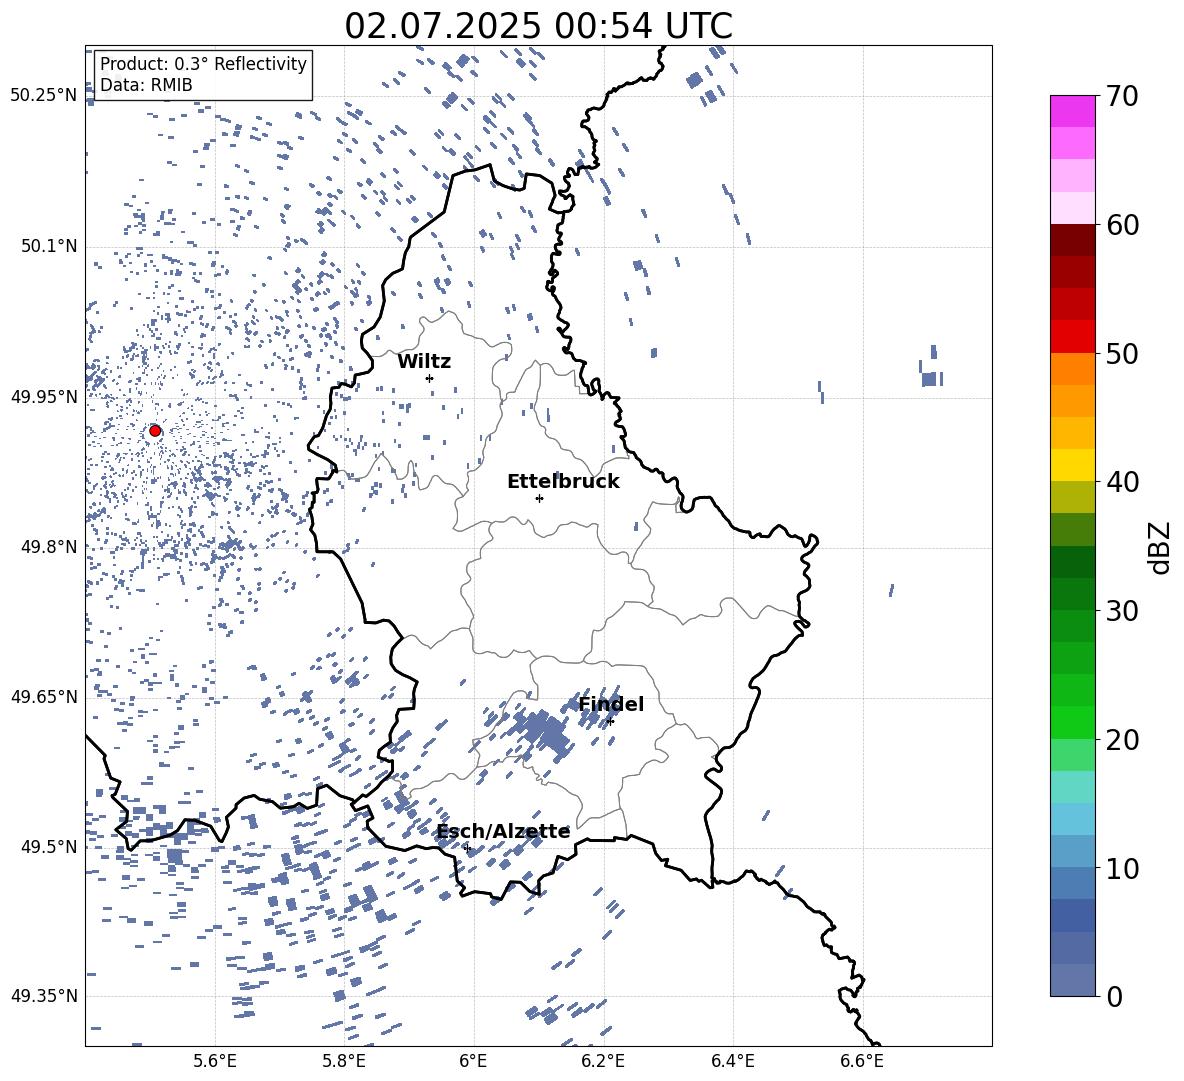Click the 5.8°E longitude label
1184x1081 pixels.
tap(344, 1062)
